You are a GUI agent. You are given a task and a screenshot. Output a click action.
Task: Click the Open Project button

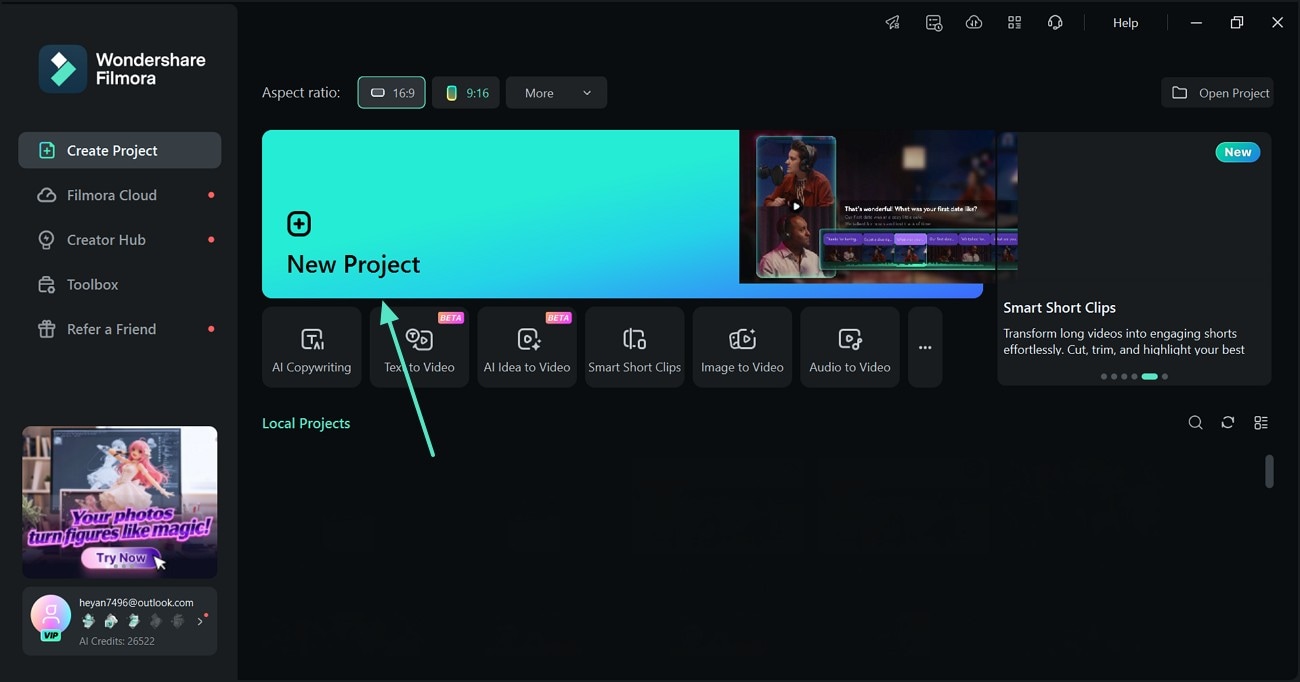tap(1217, 92)
